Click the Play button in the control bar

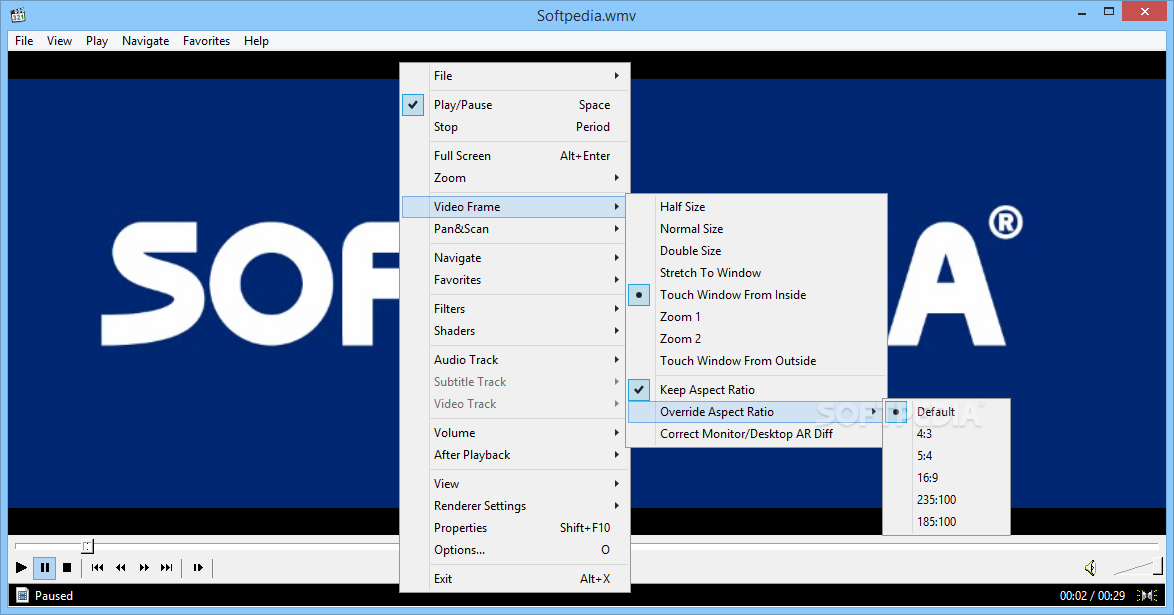[21, 568]
